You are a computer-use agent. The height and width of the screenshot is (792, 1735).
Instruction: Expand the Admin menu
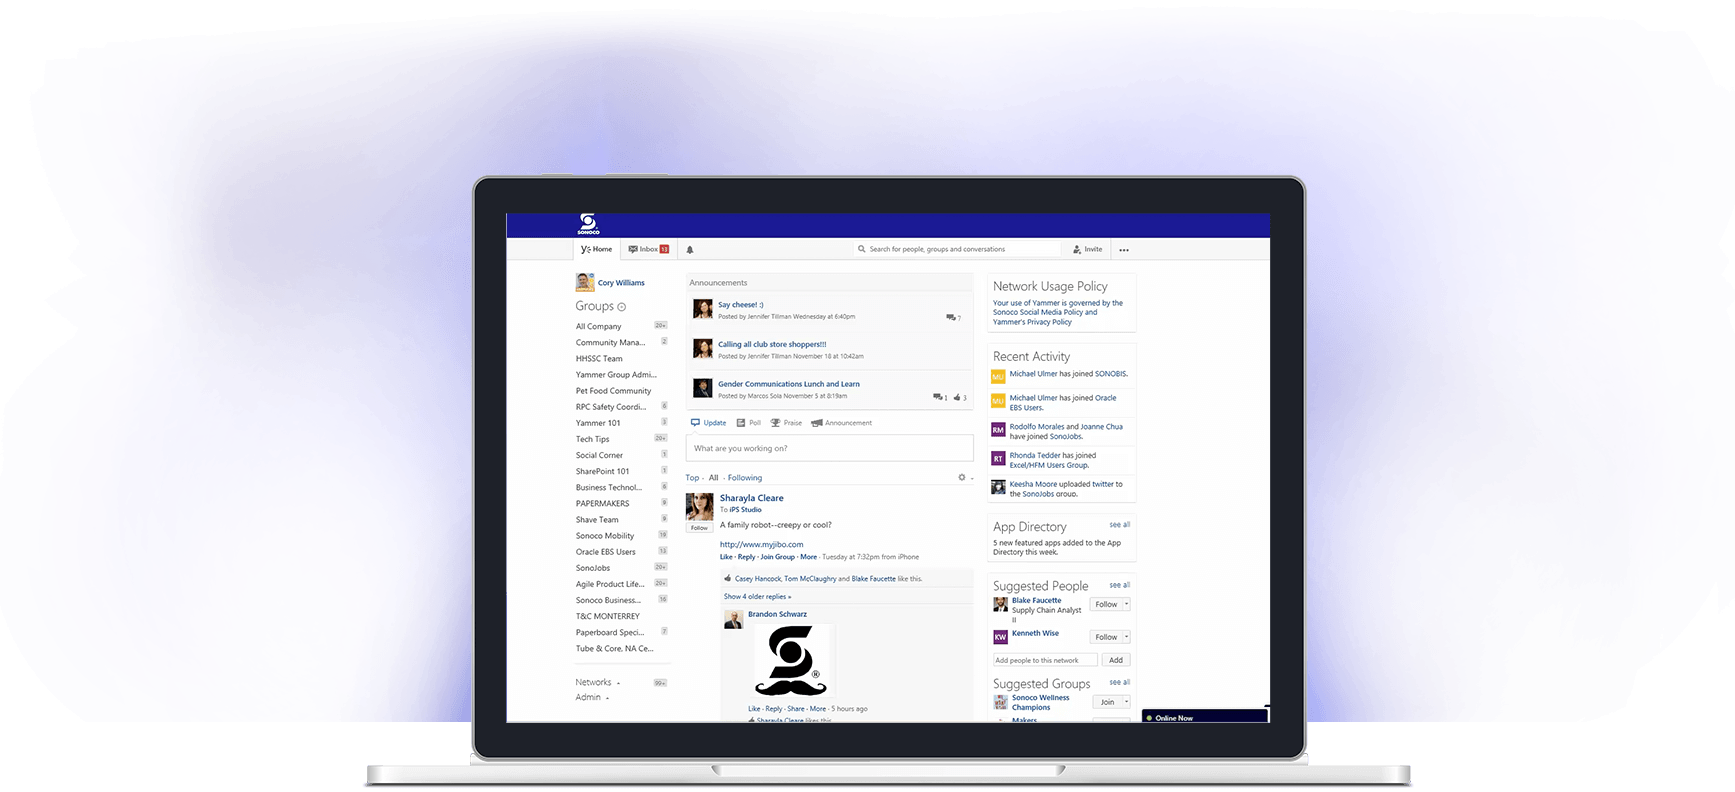click(x=592, y=697)
